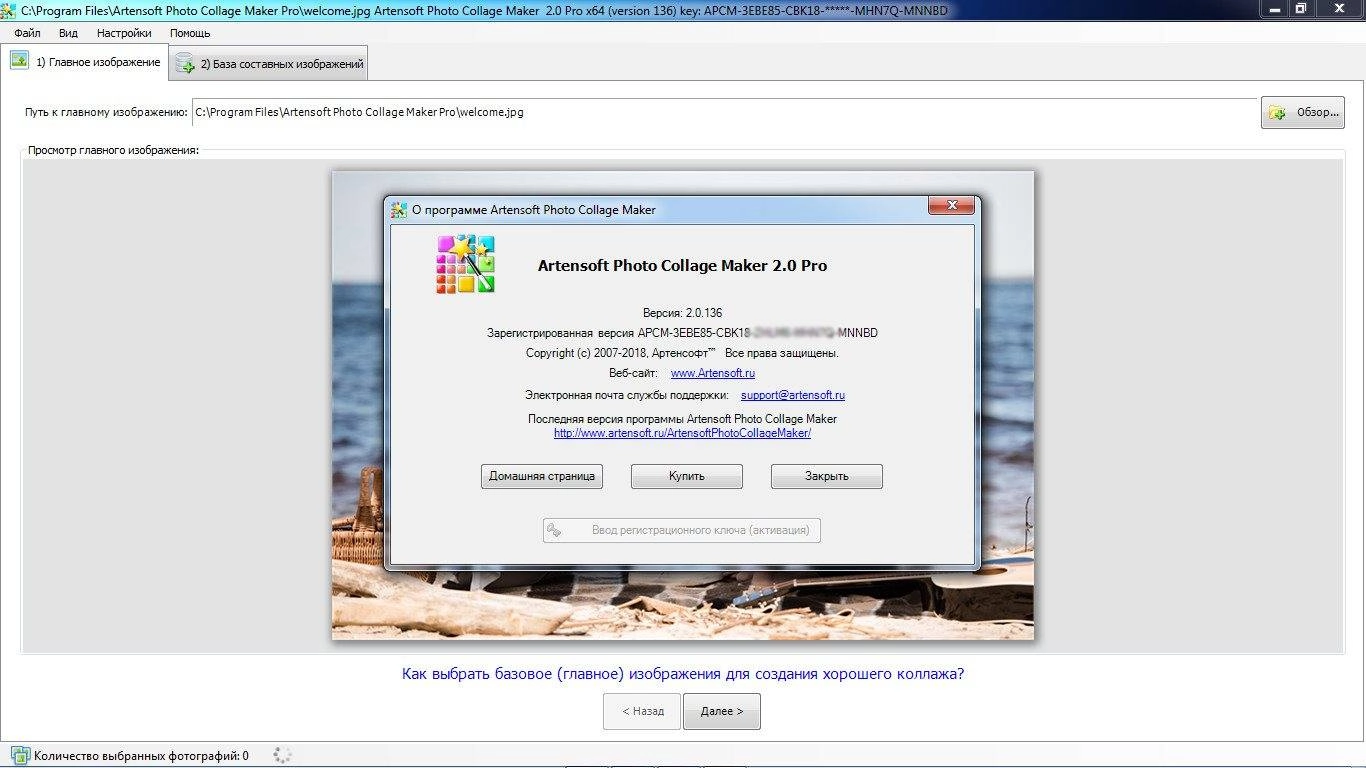
Task: Click the folder icon on Обзор button
Action: pyautogui.click(x=1277, y=113)
